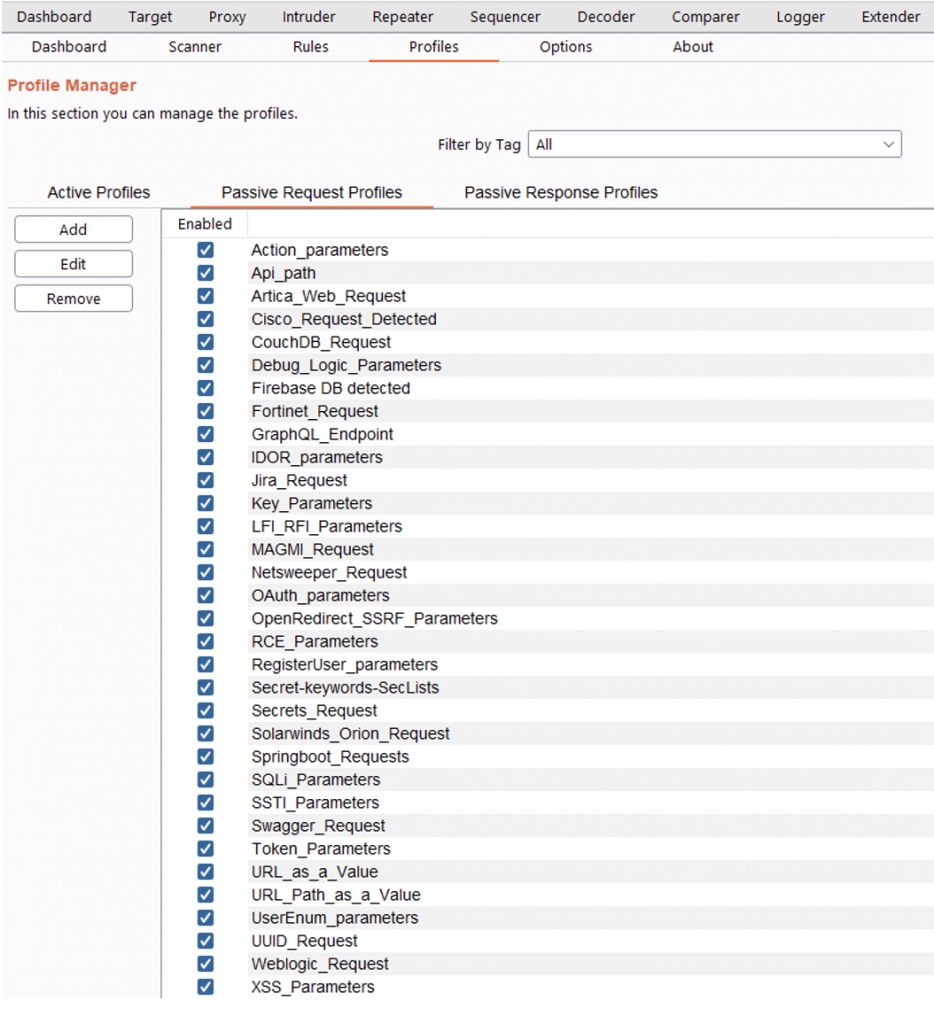Switch to the Active Profiles tab
This screenshot has width=934, height=1024.
(99, 192)
